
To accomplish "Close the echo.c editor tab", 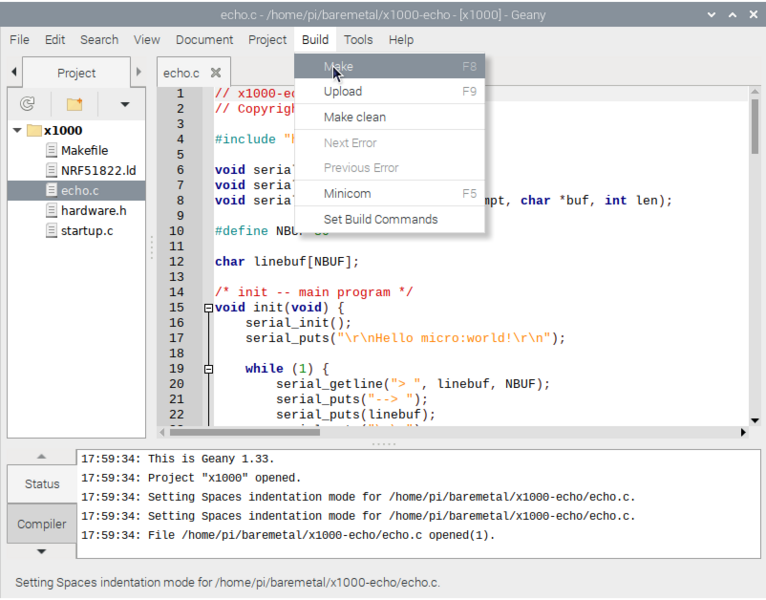I will click(215, 73).
